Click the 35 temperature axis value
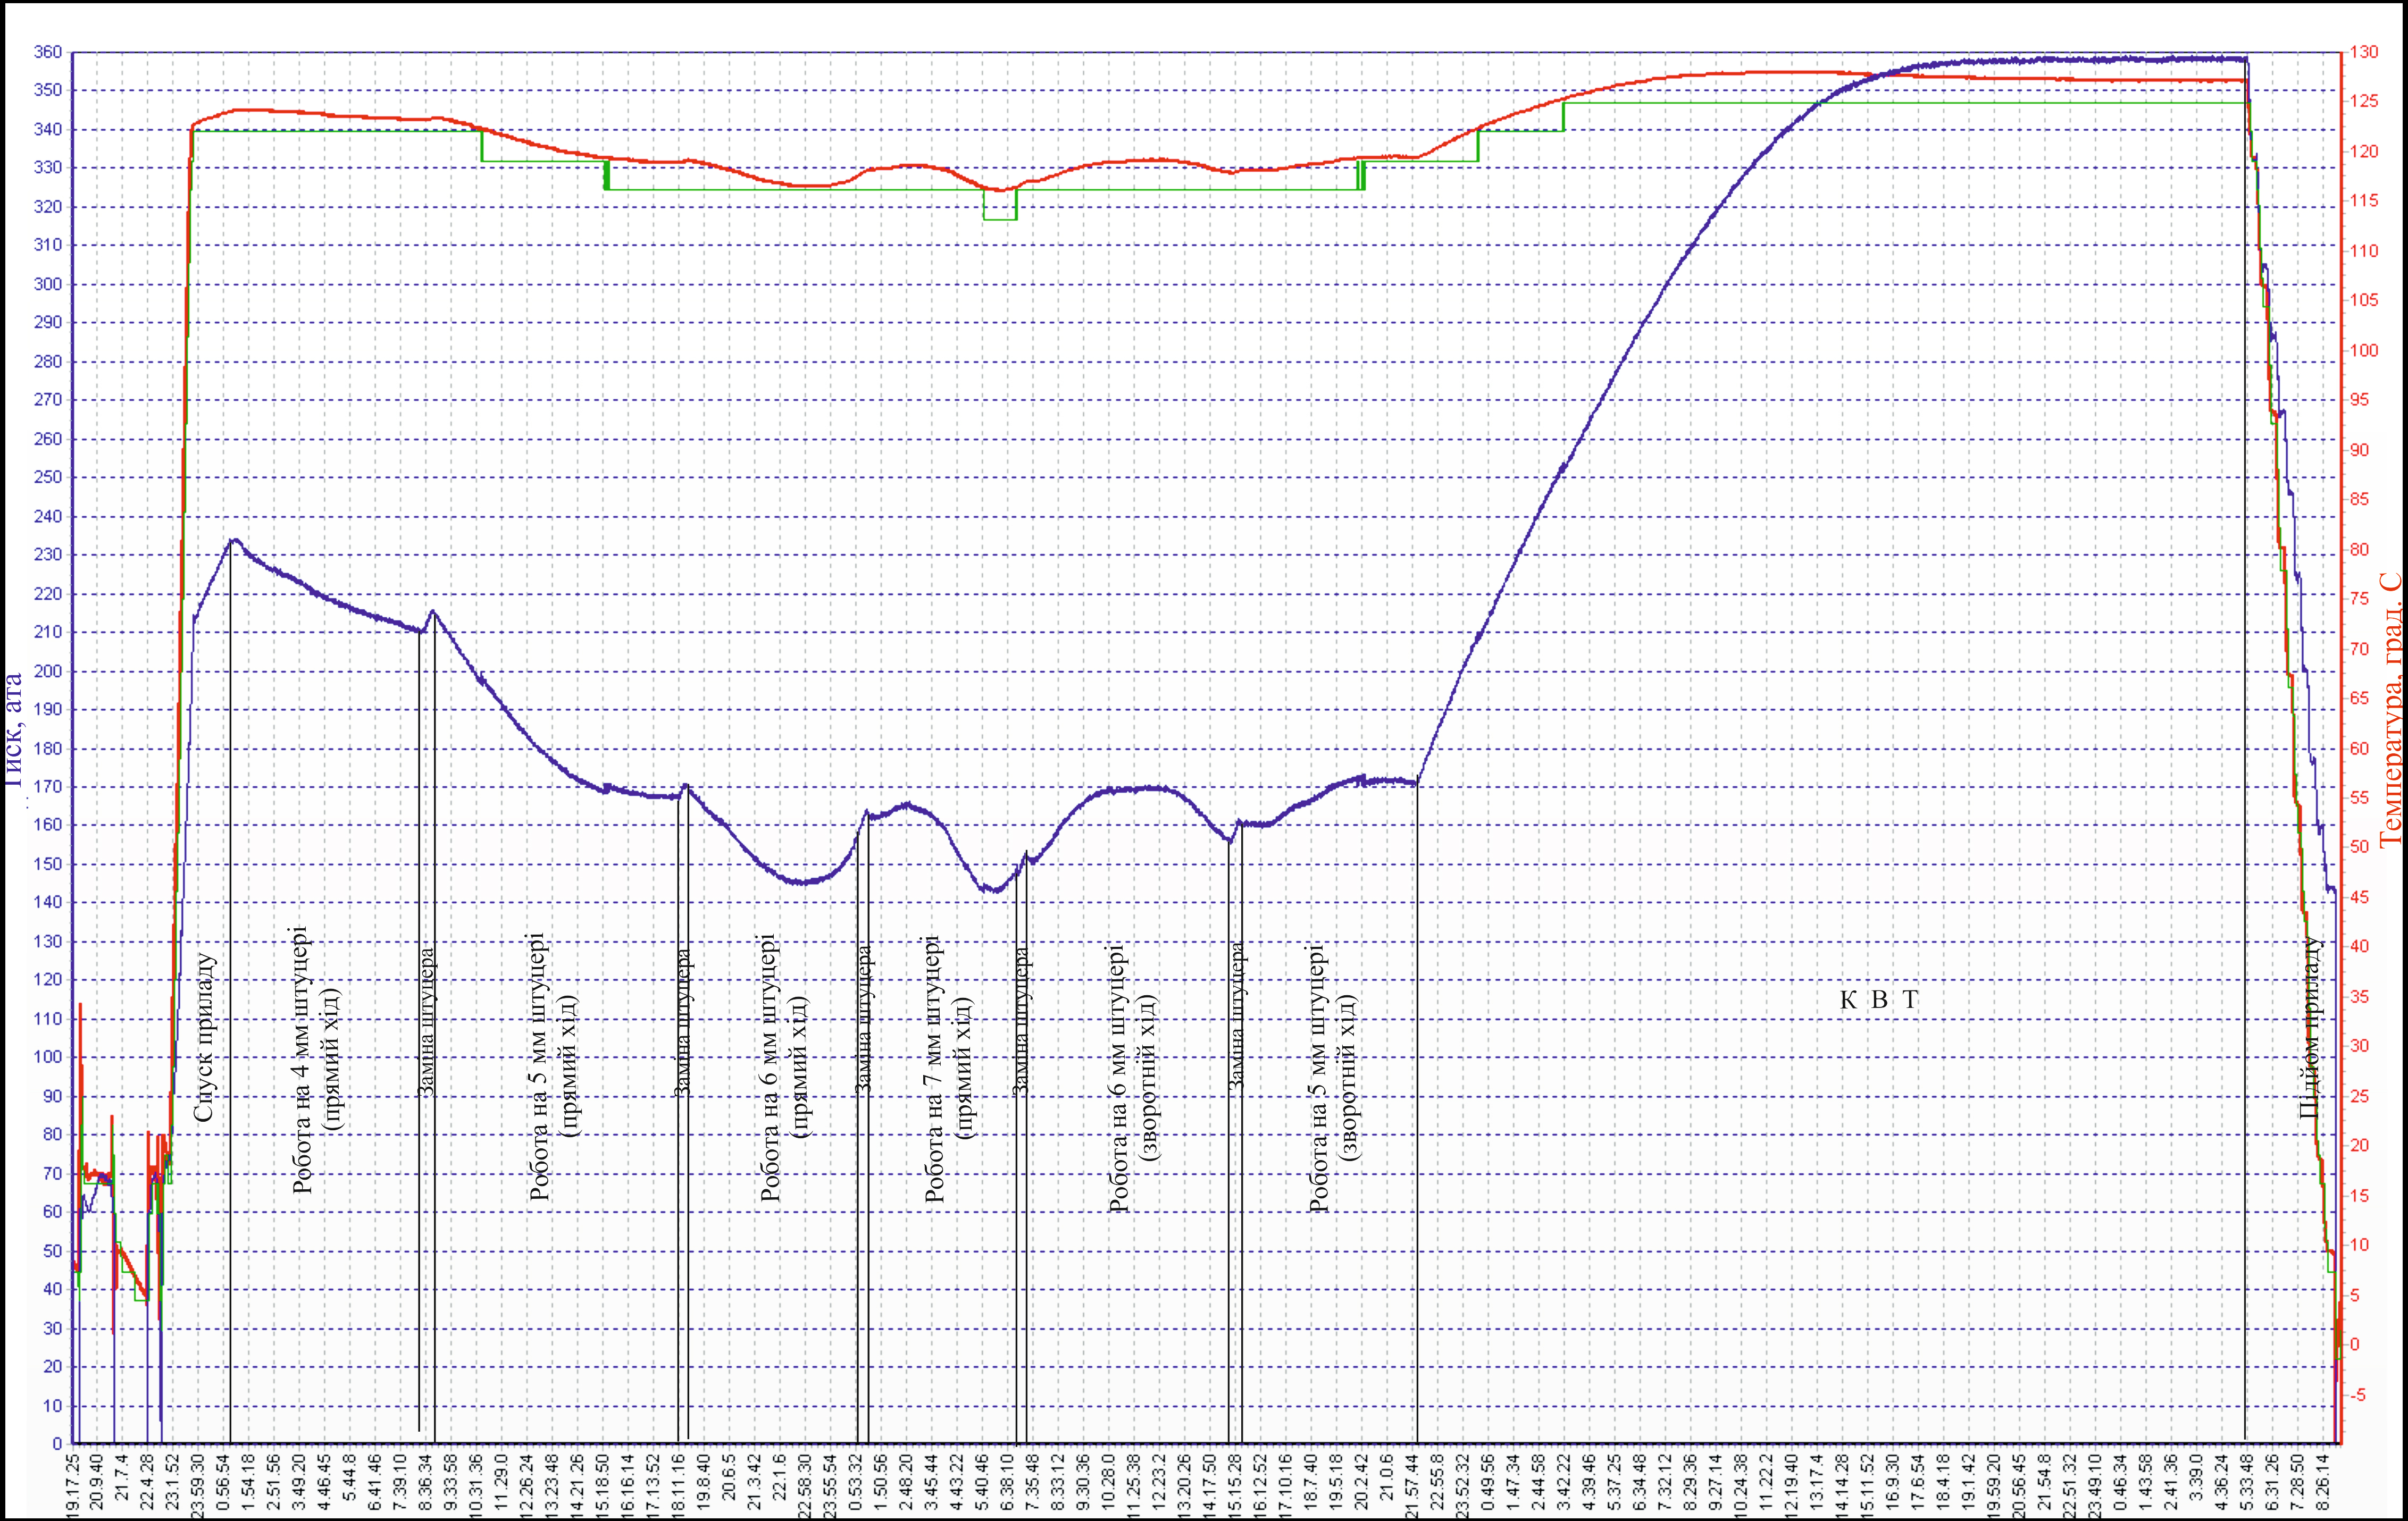This screenshot has width=2408, height=1521. pyautogui.click(x=2359, y=997)
